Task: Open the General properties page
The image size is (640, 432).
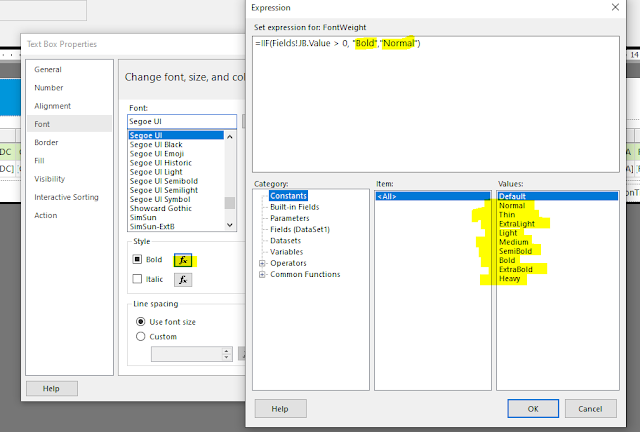Action: [x=48, y=69]
